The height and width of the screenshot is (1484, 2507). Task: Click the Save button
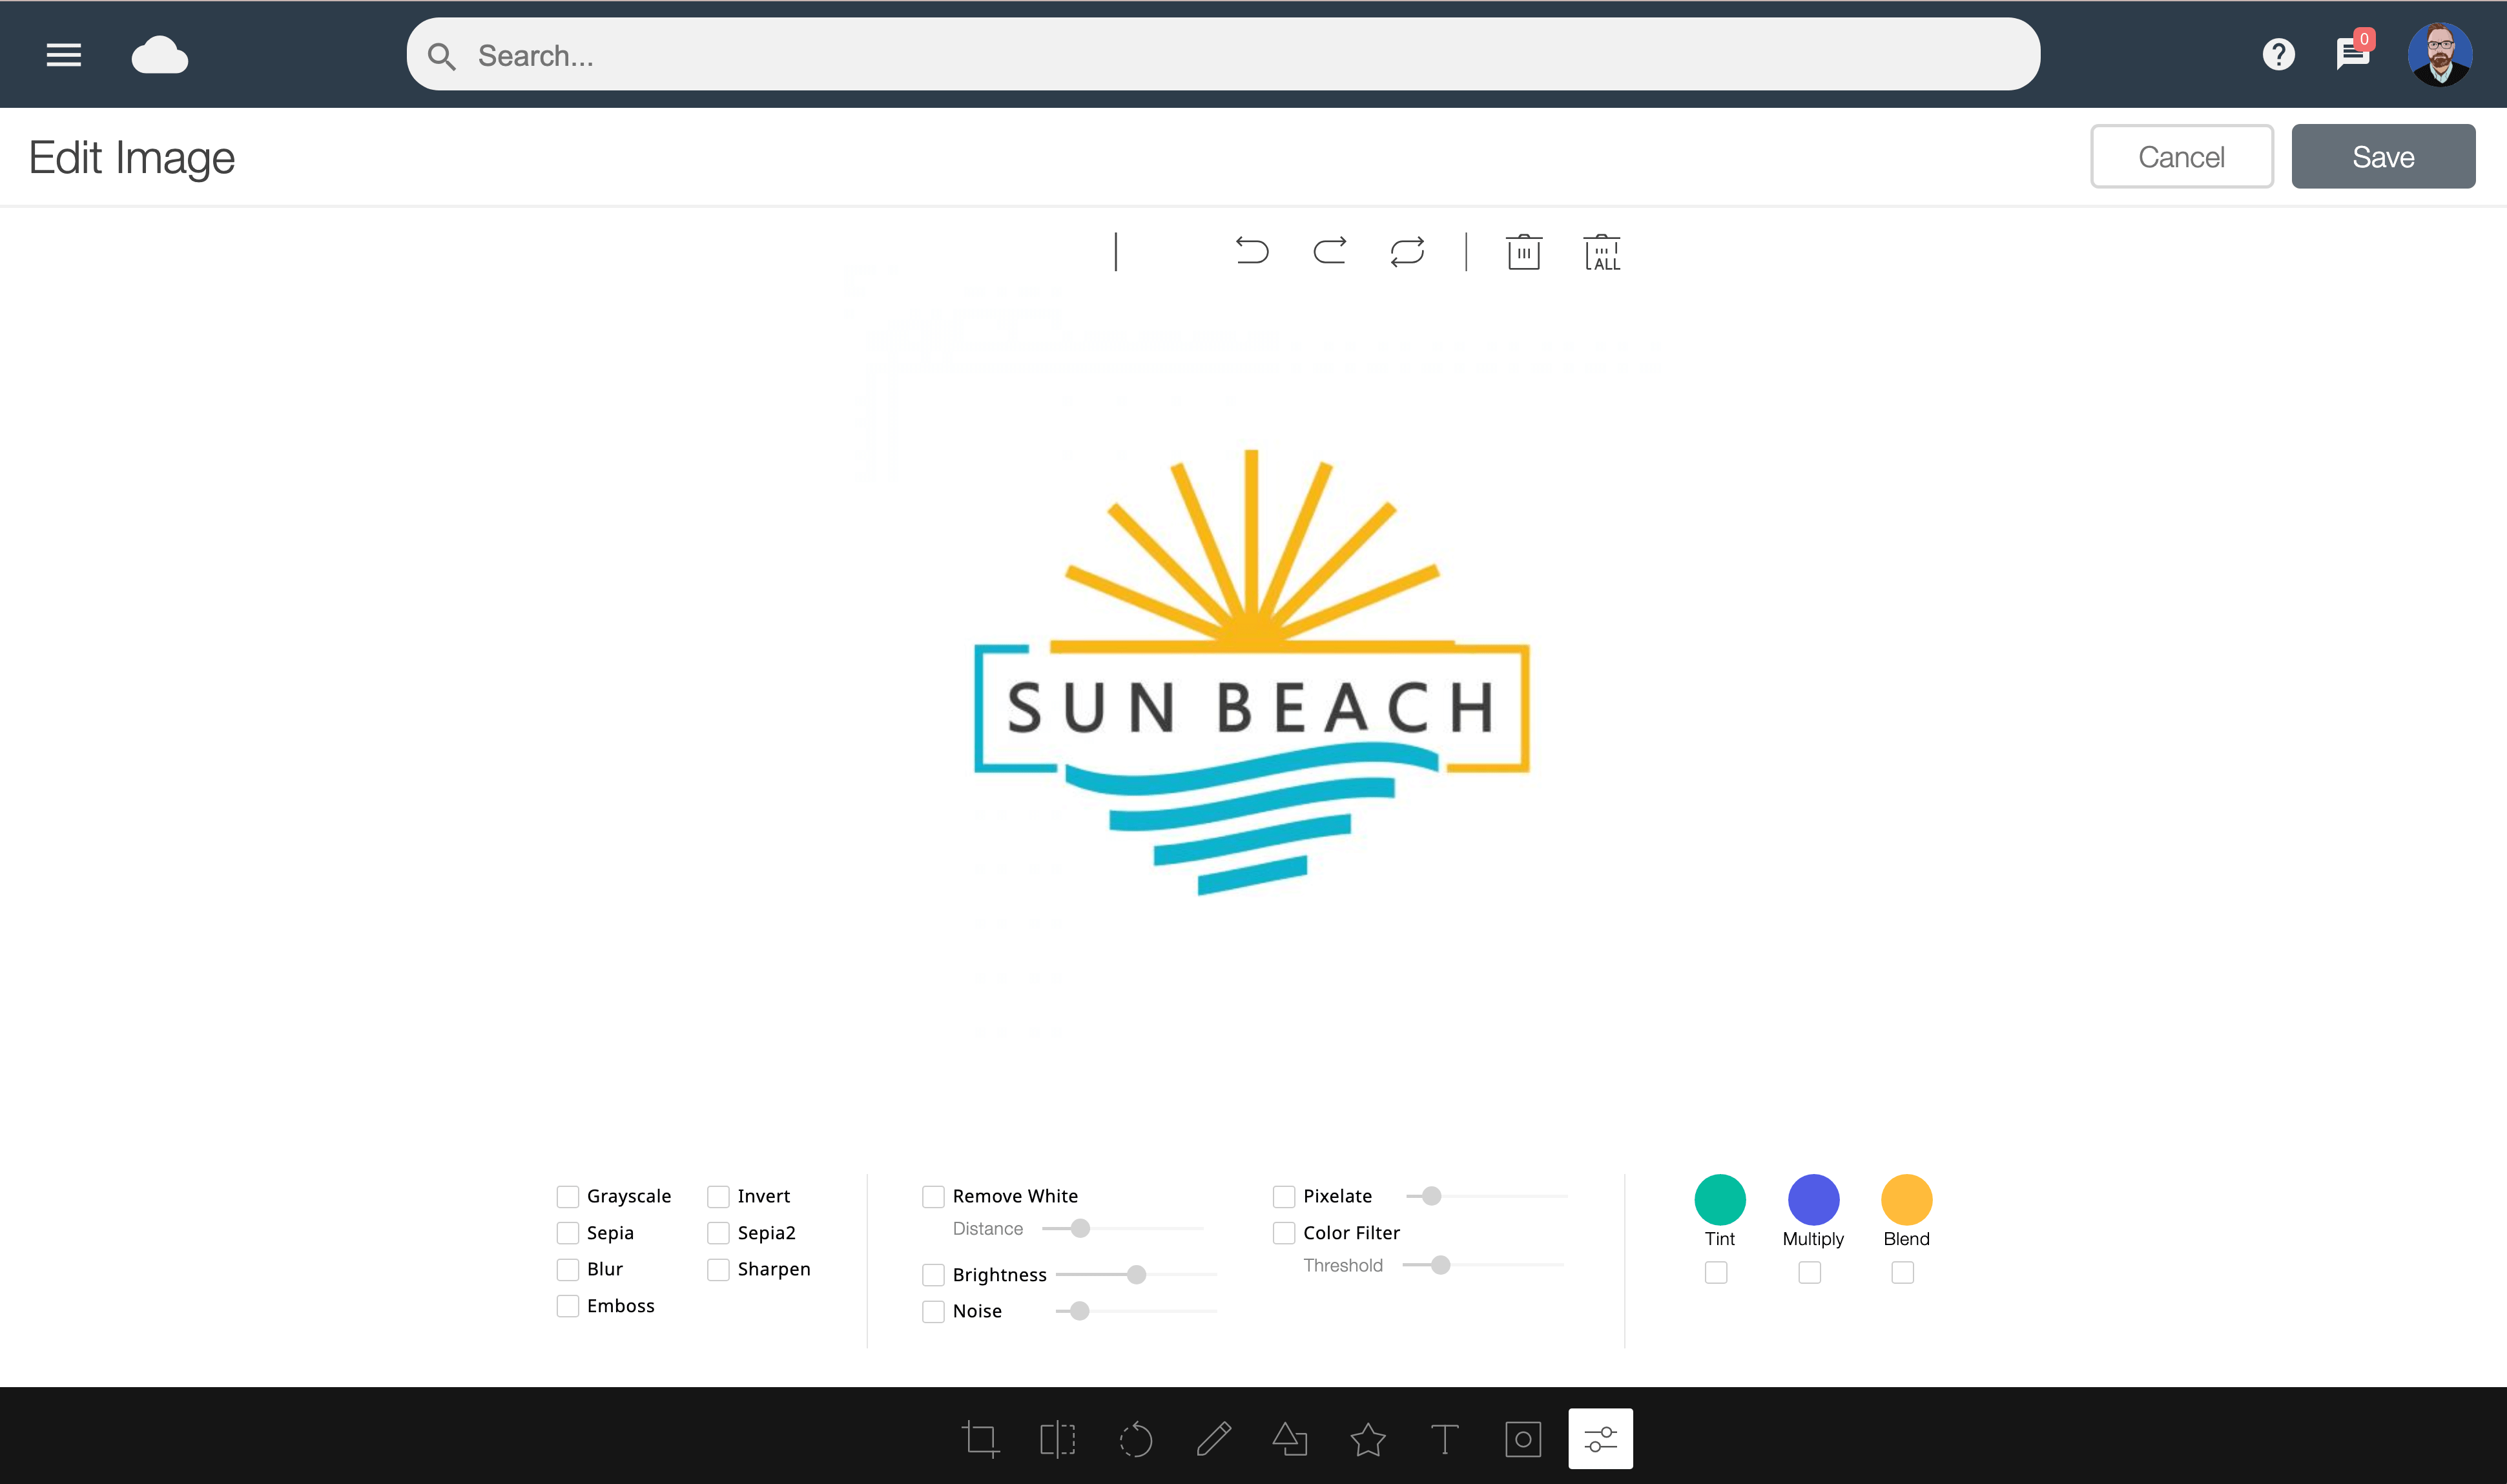point(2383,156)
